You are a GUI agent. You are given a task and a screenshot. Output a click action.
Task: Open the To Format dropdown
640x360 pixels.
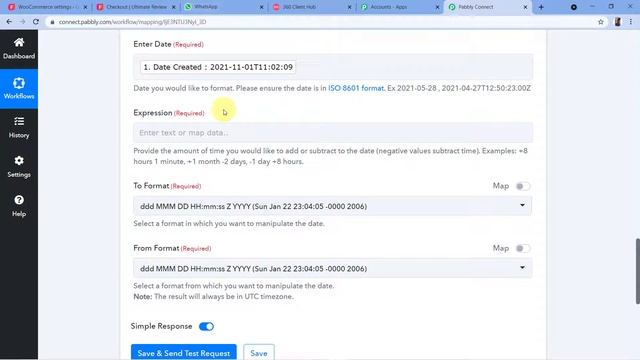pyautogui.click(x=333, y=206)
